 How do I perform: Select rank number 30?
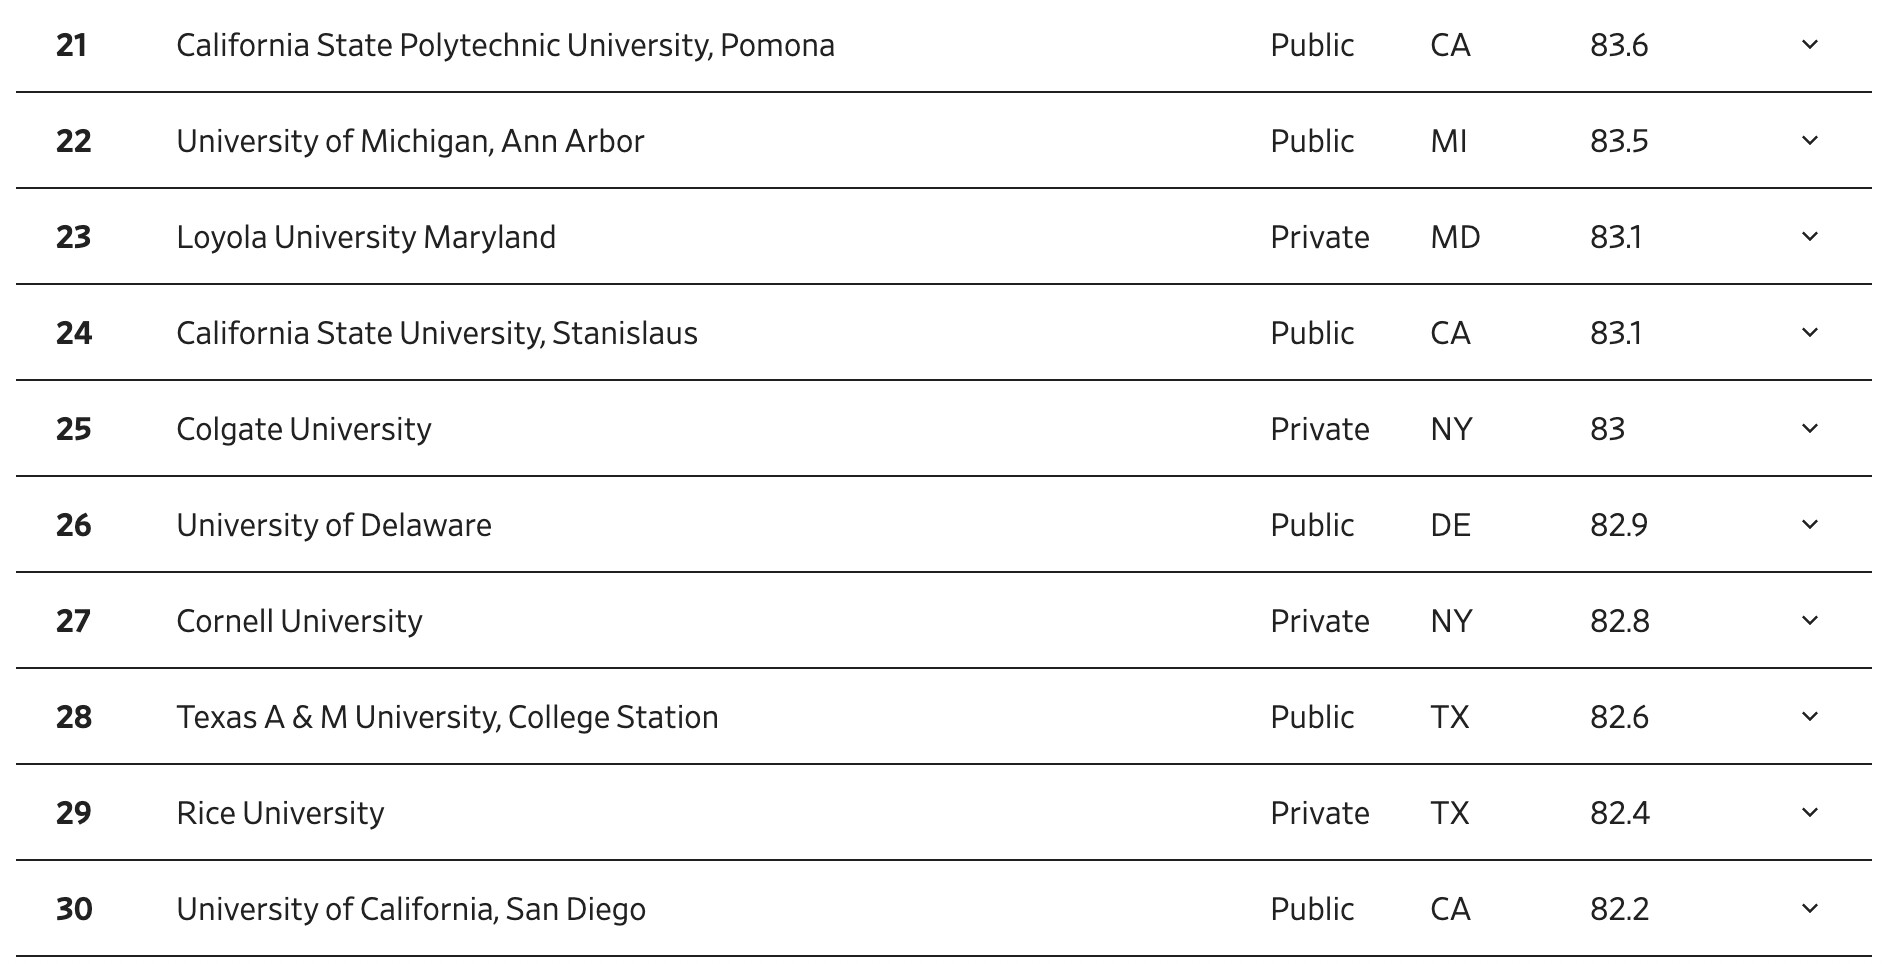(x=74, y=909)
